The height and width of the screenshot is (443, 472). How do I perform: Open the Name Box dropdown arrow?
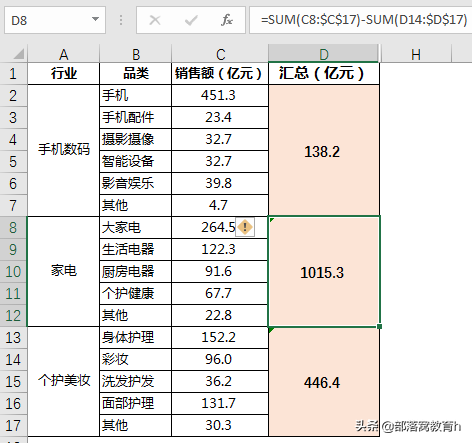coord(95,19)
